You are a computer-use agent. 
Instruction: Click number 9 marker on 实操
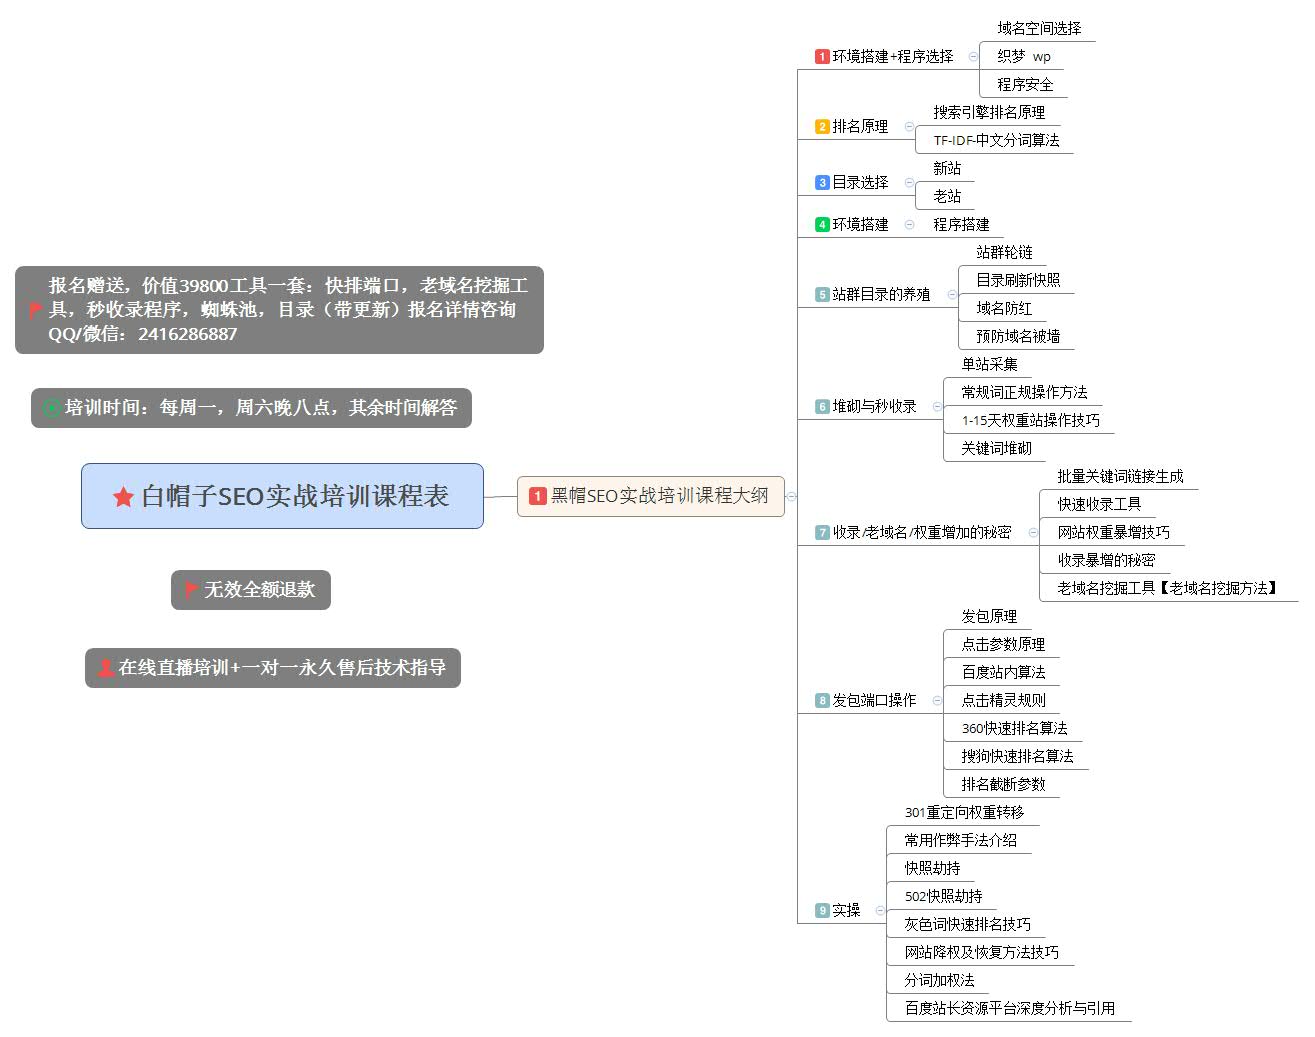(822, 911)
